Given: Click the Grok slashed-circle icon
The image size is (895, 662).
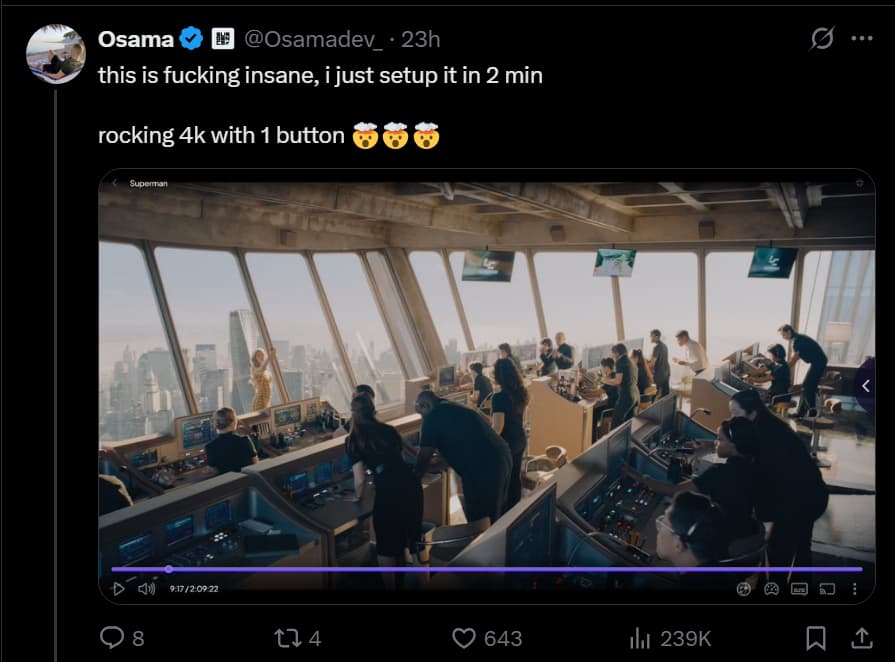Looking at the screenshot, I should pyautogui.click(x=822, y=39).
